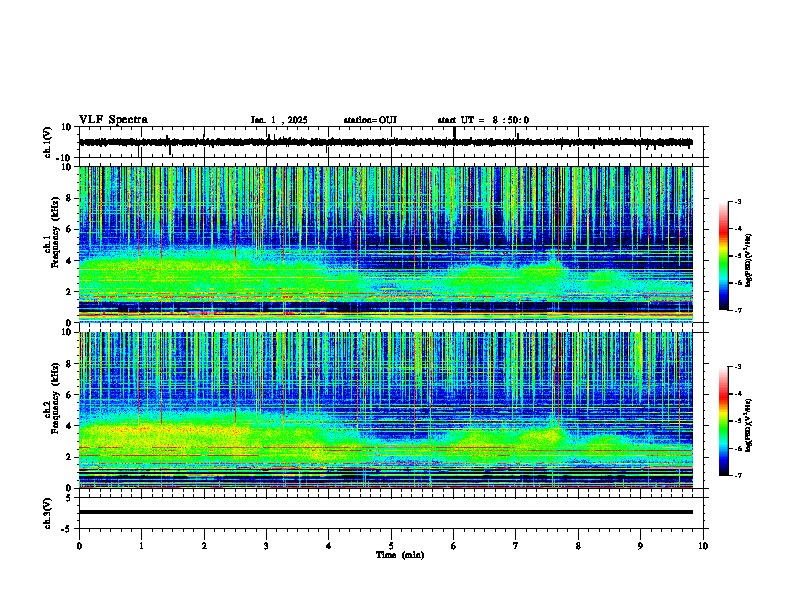Click the ch.2 spectrogram image panel
792x612 pixels.
coord(386,410)
